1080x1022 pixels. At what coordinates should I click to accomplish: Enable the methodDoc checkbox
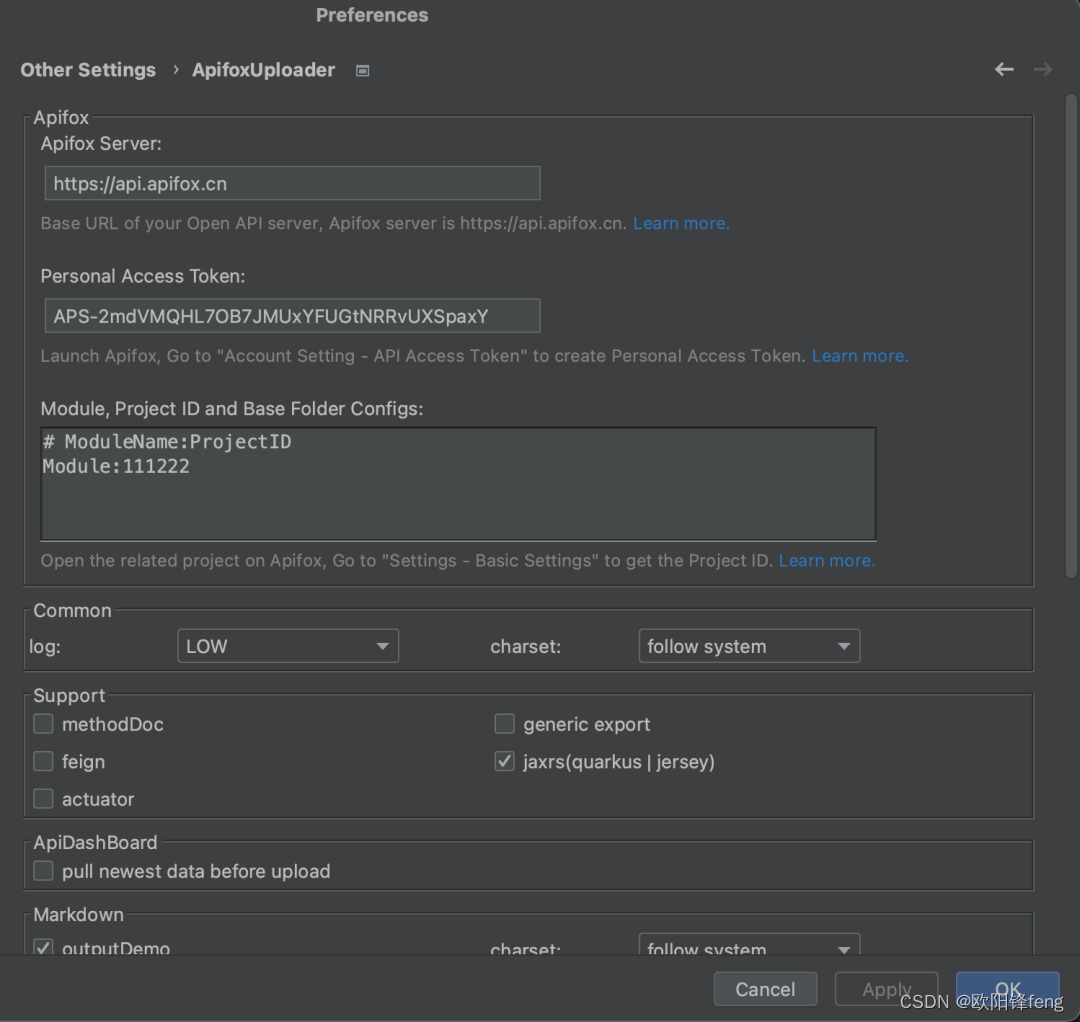43,724
